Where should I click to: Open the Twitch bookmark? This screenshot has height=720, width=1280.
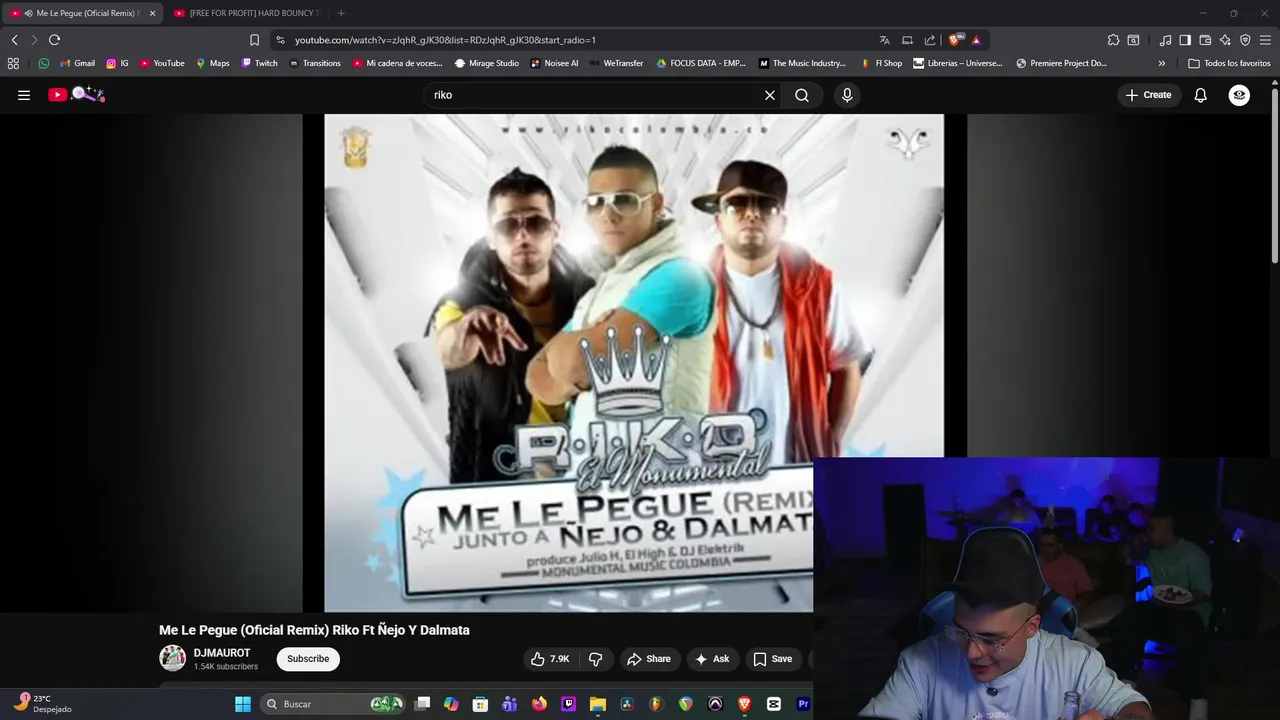coord(259,63)
